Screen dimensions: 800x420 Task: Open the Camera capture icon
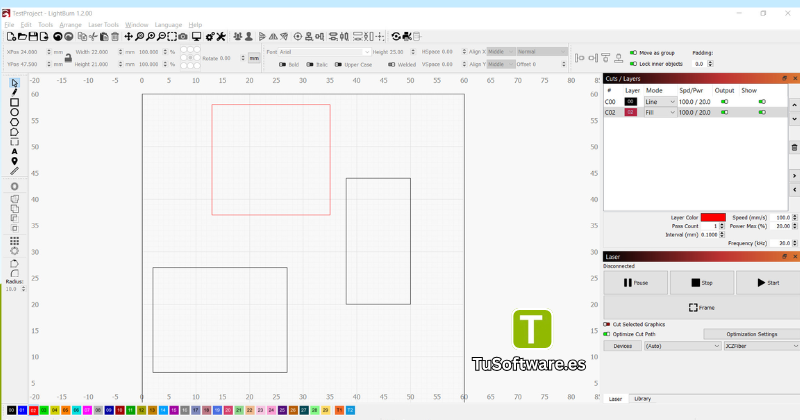[x=183, y=36]
